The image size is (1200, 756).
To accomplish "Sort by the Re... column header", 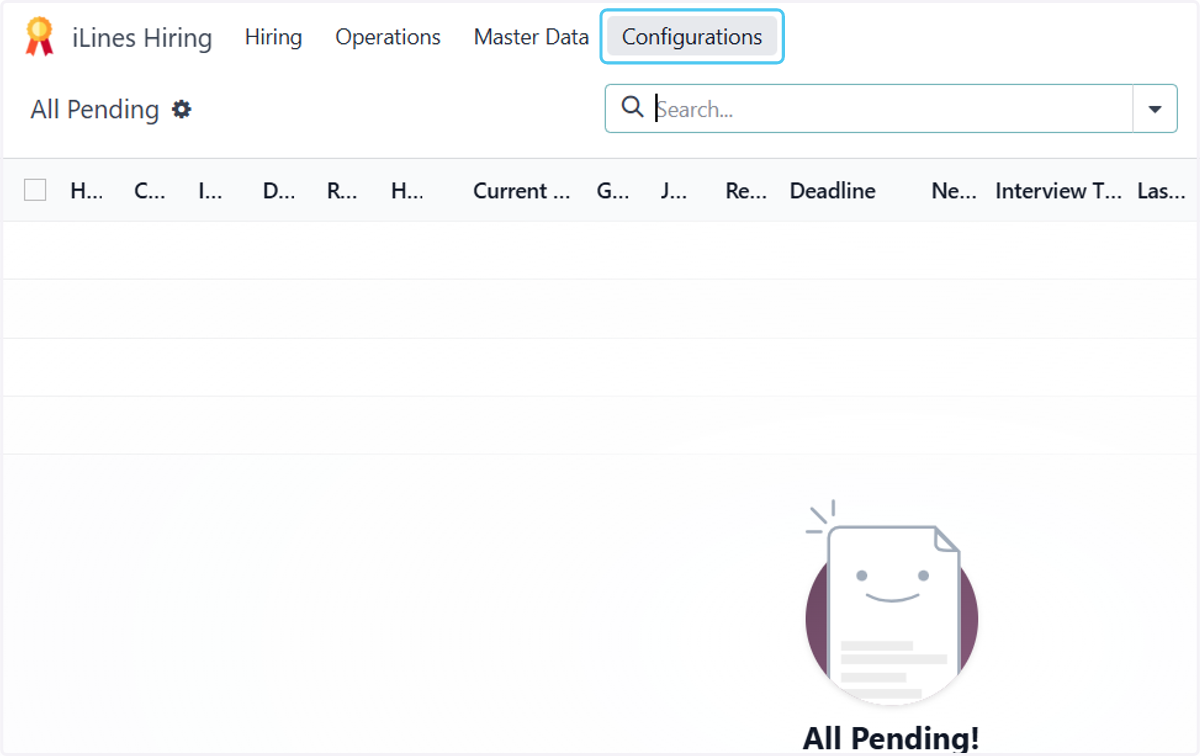I will tap(746, 190).
